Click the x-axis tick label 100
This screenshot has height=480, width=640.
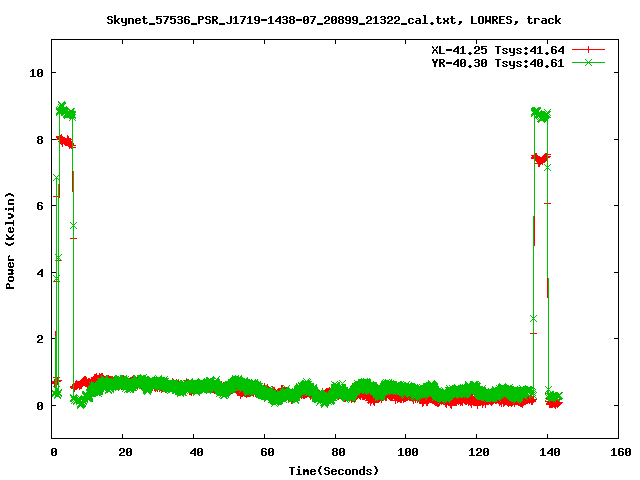(408, 452)
